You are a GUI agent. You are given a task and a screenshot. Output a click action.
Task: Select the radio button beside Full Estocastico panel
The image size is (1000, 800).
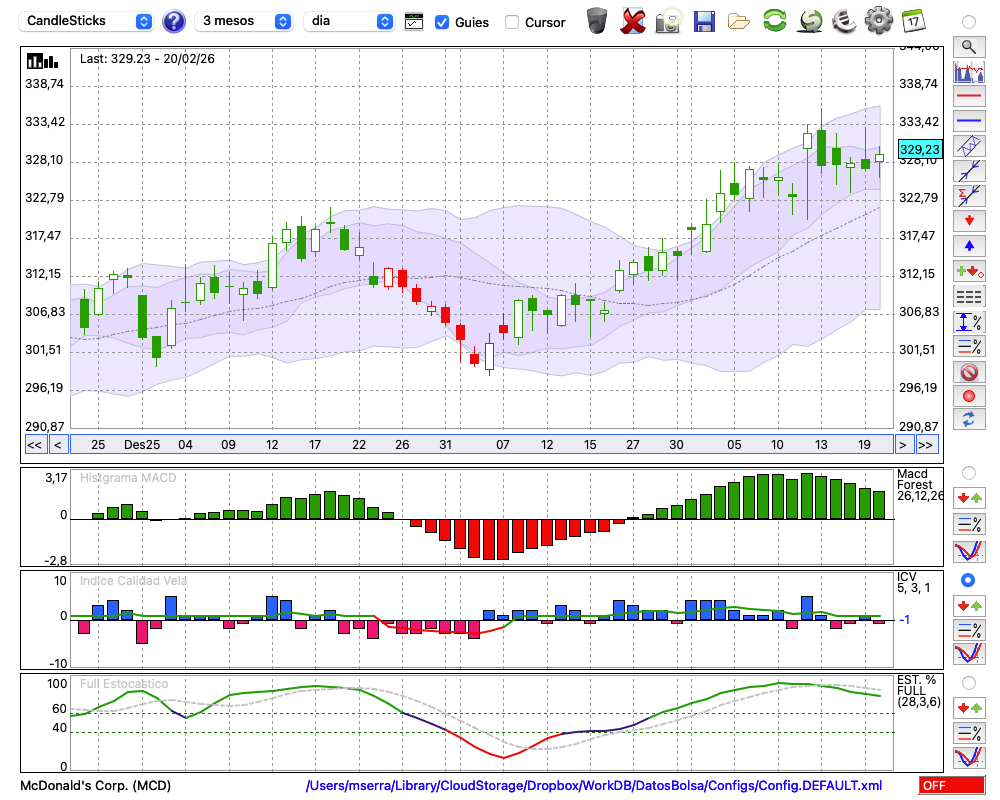click(968, 683)
